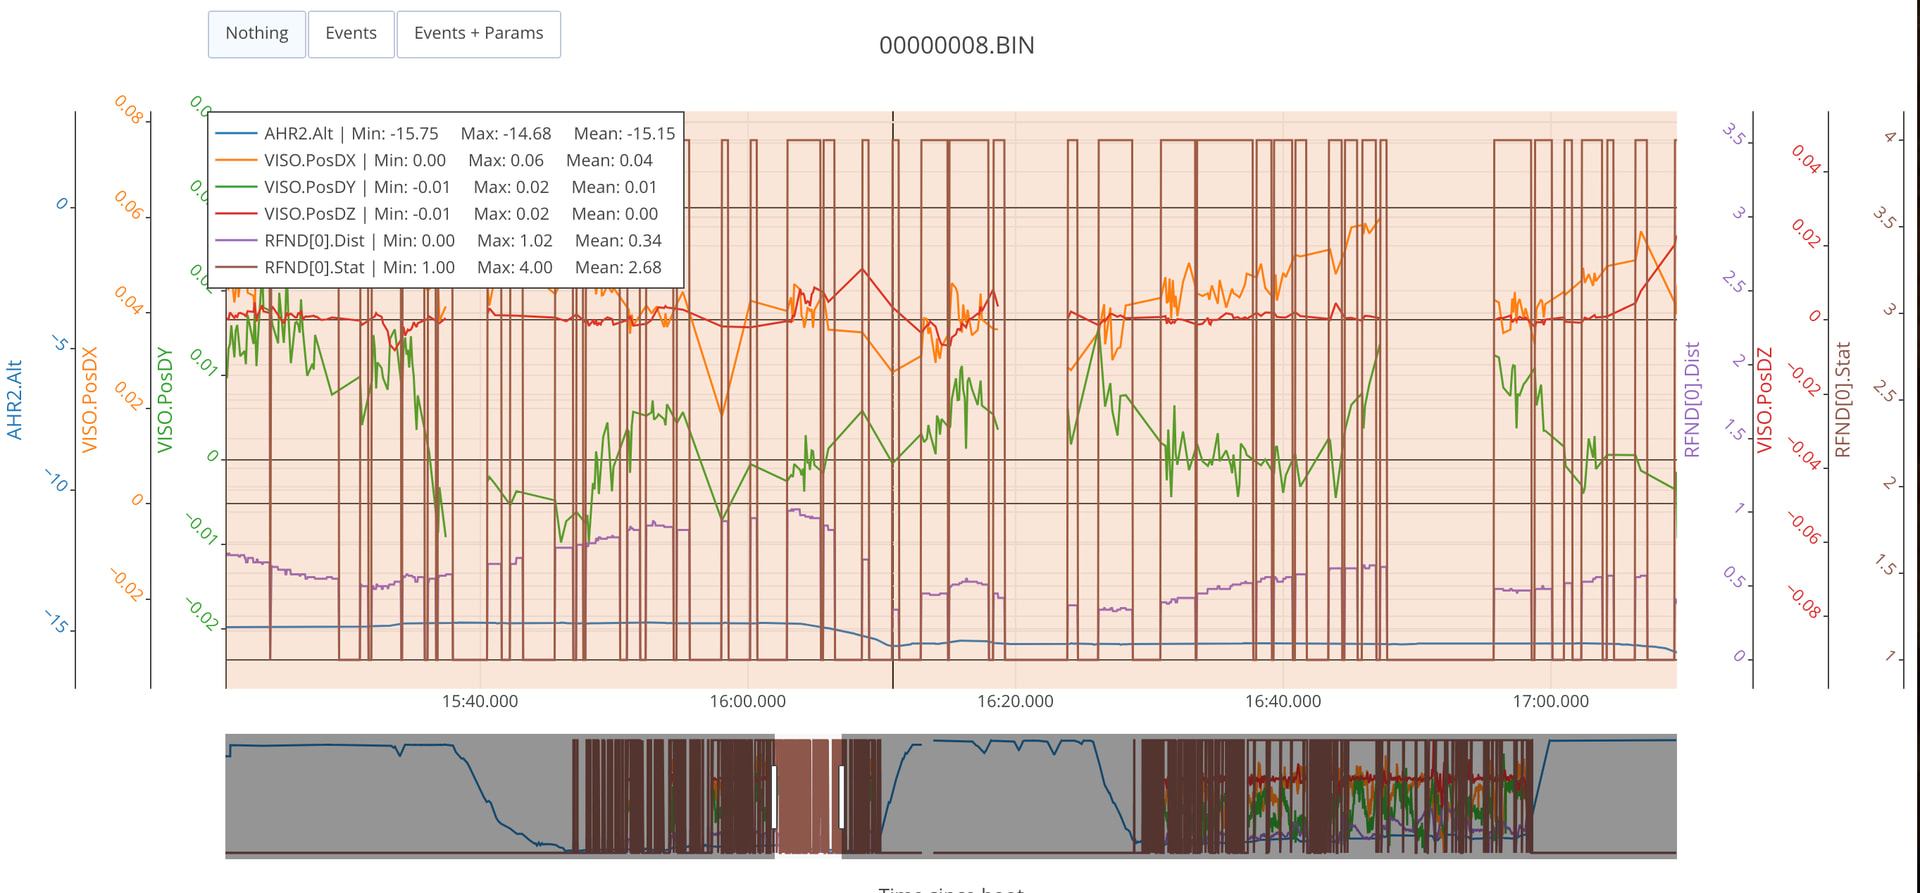Click the Events button

click(351, 34)
